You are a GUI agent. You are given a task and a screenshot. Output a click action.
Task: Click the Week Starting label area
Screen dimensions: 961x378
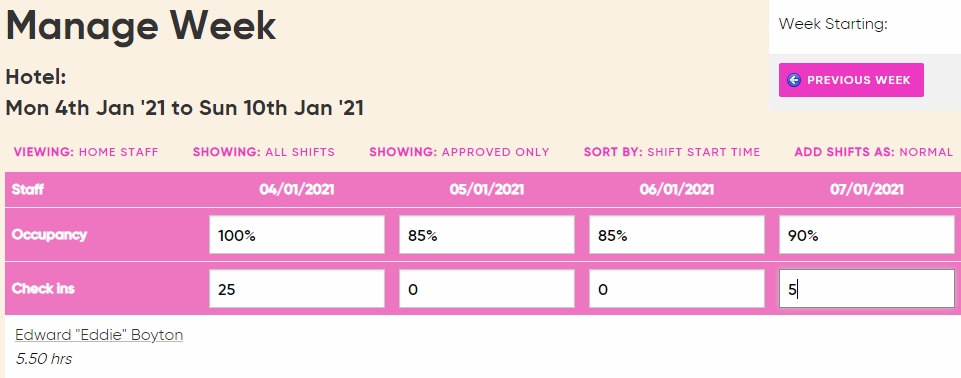[x=833, y=25]
